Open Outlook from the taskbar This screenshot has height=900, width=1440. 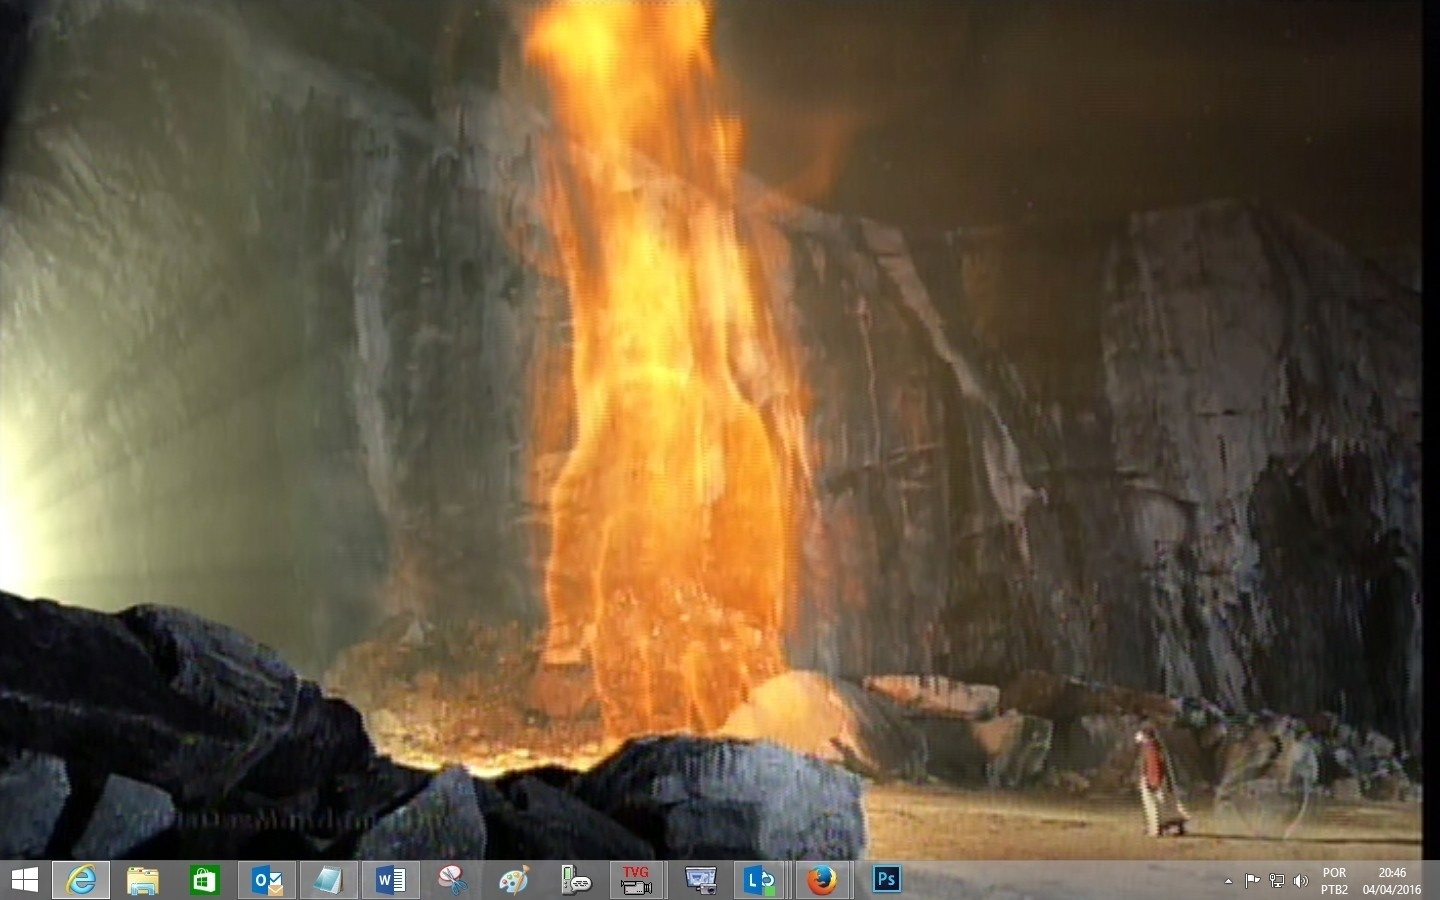(267, 880)
